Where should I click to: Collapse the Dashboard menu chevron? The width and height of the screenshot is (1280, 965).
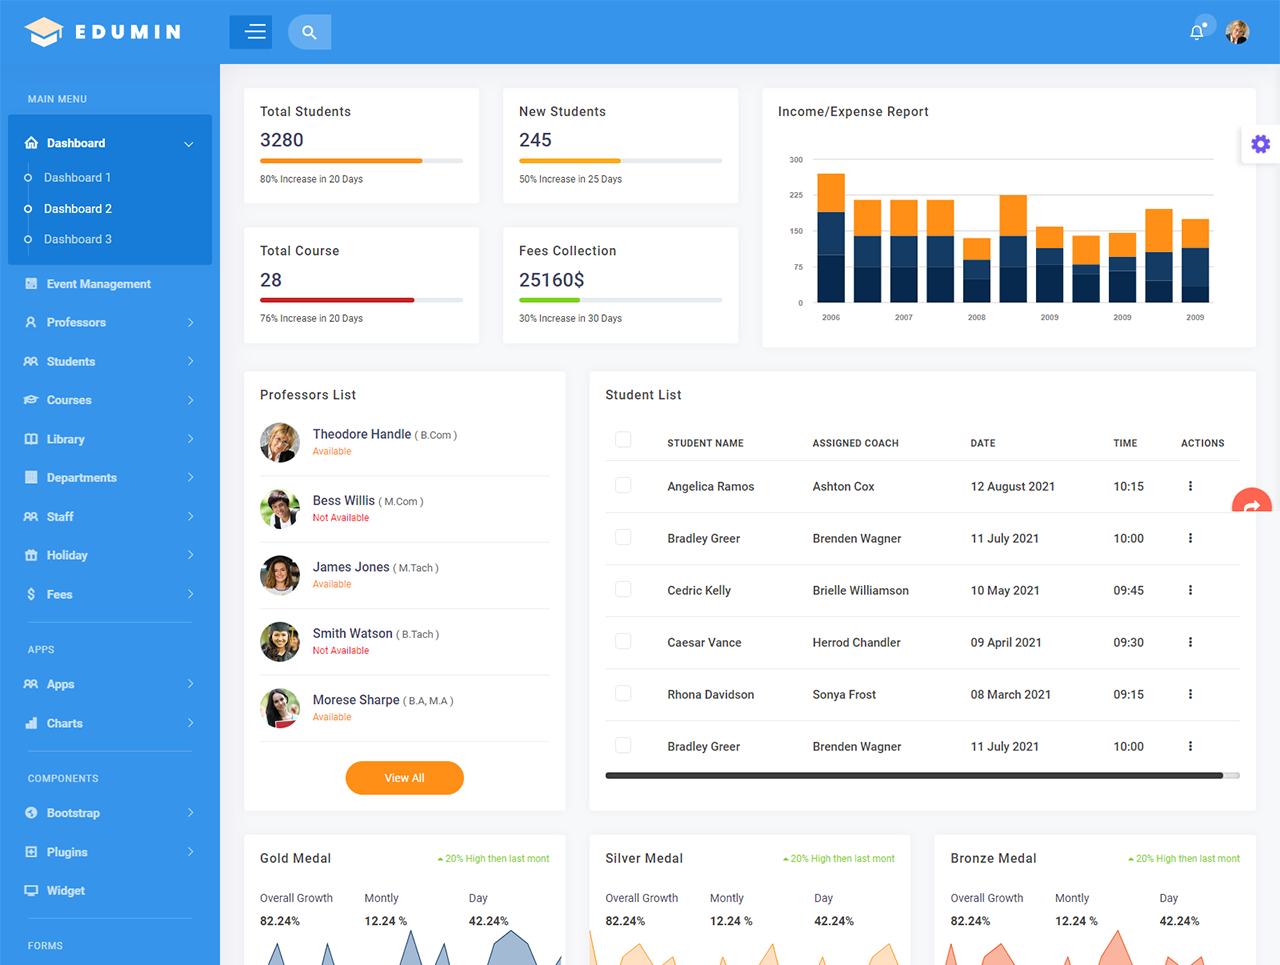pyautogui.click(x=188, y=143)
